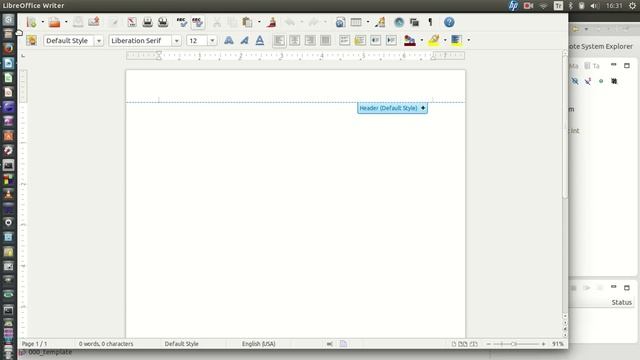Screen dimensions: 640x360
Task: Toggle Italic formatting
Action: [244, 40]
